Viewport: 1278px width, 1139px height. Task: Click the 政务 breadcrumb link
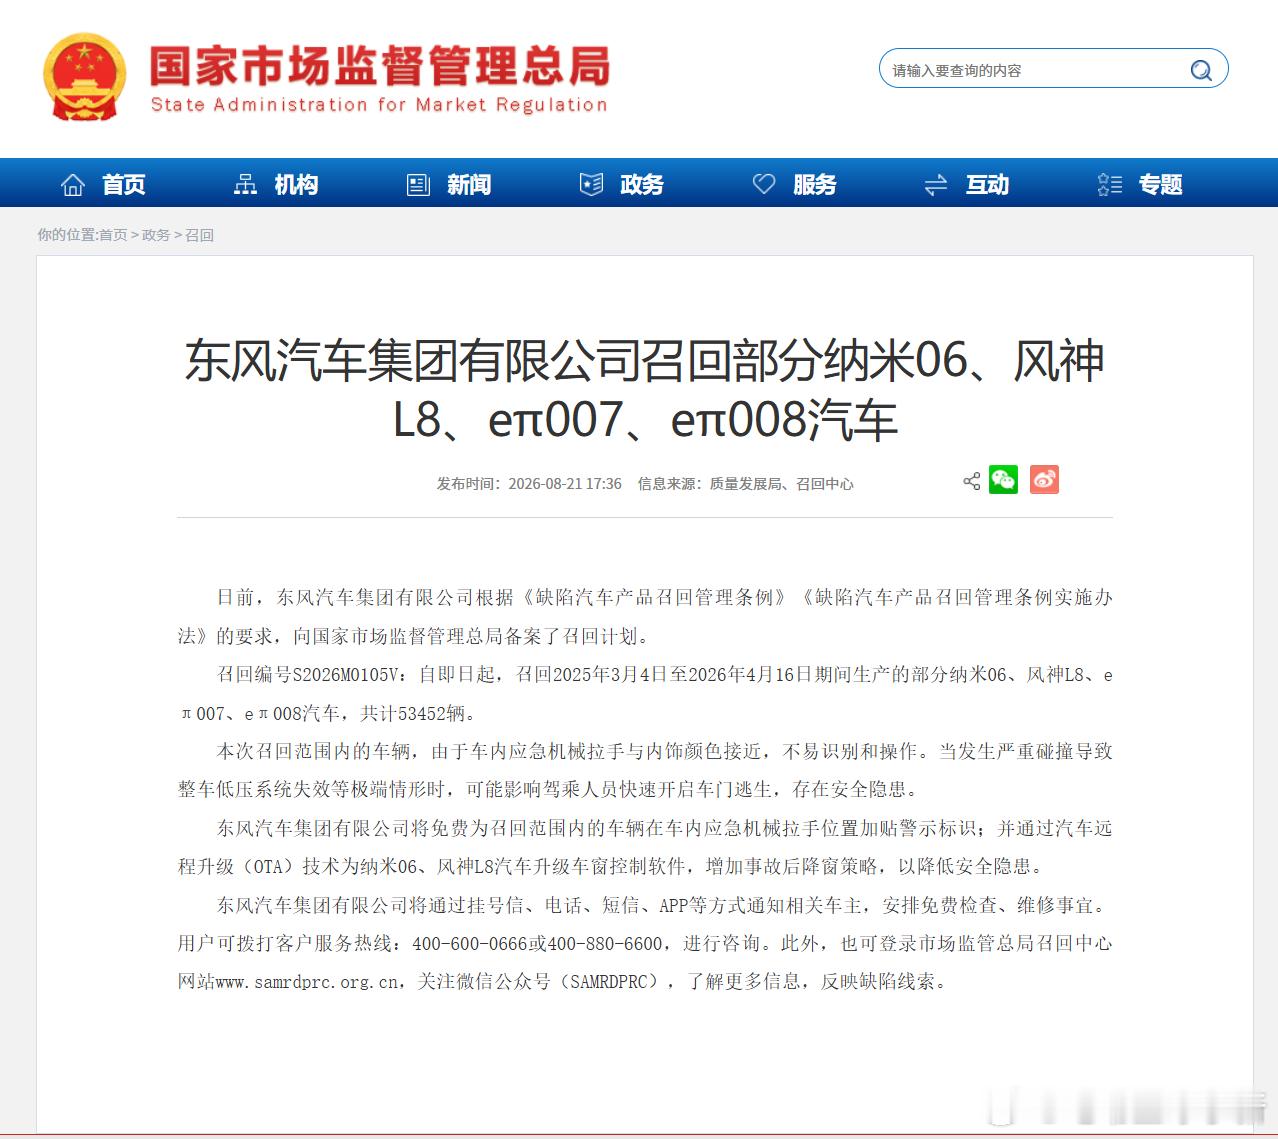[156, 235]
